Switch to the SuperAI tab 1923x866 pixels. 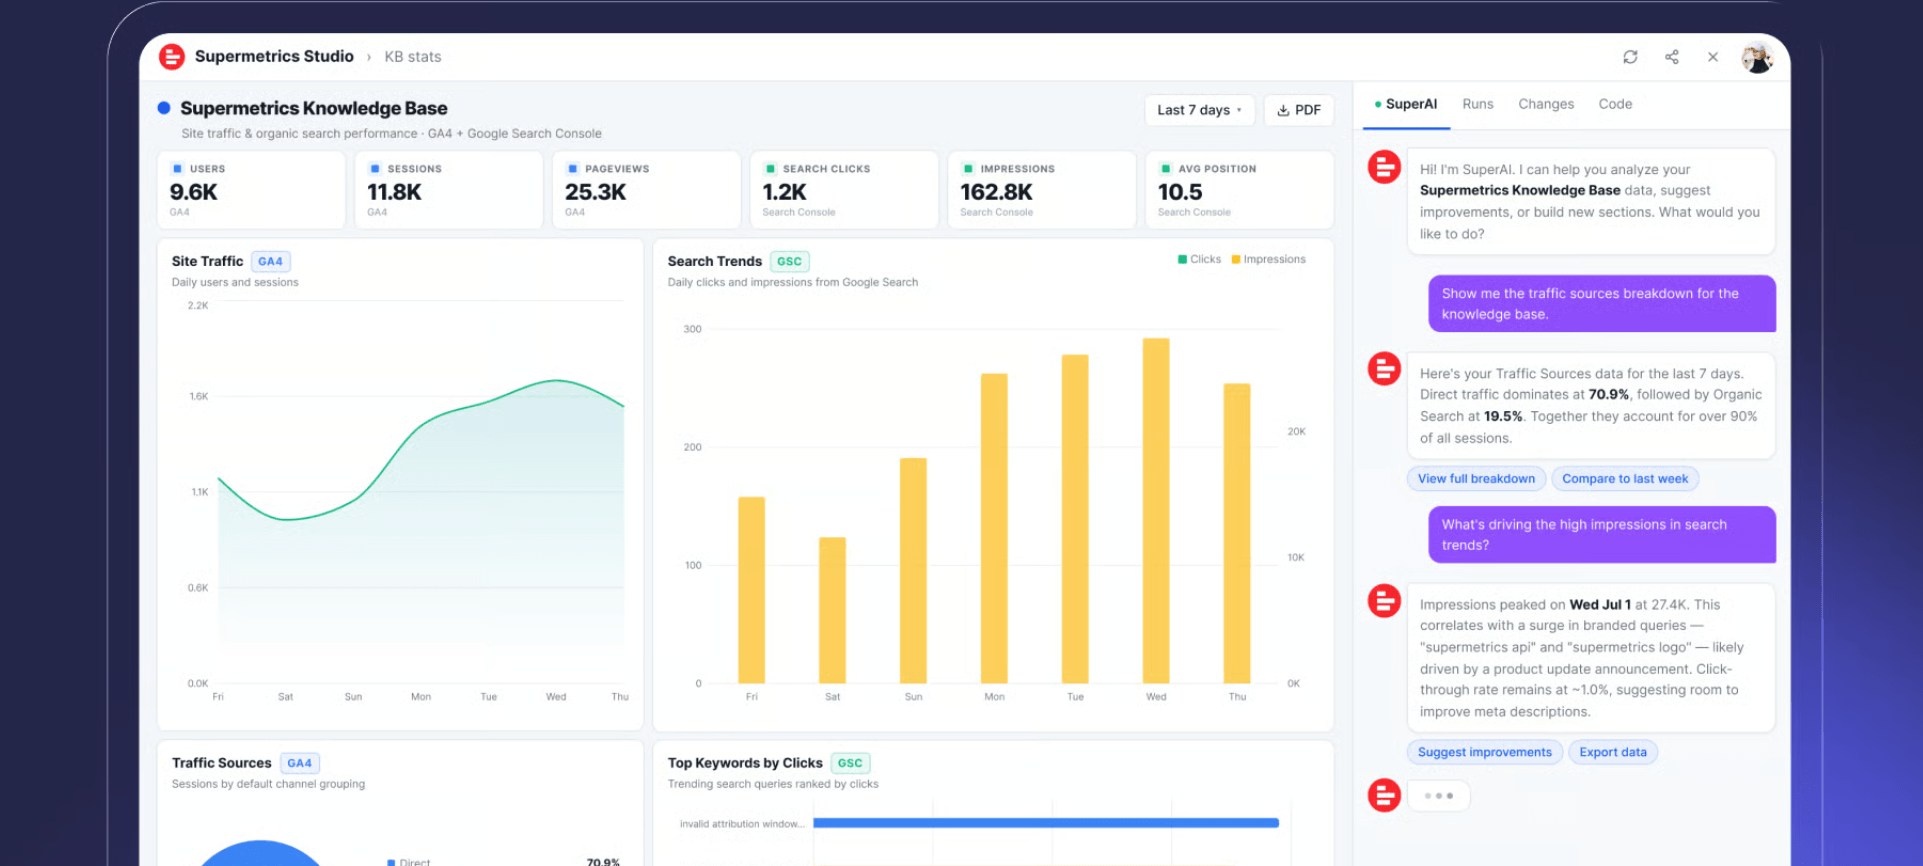click(x=1406, y=104)
